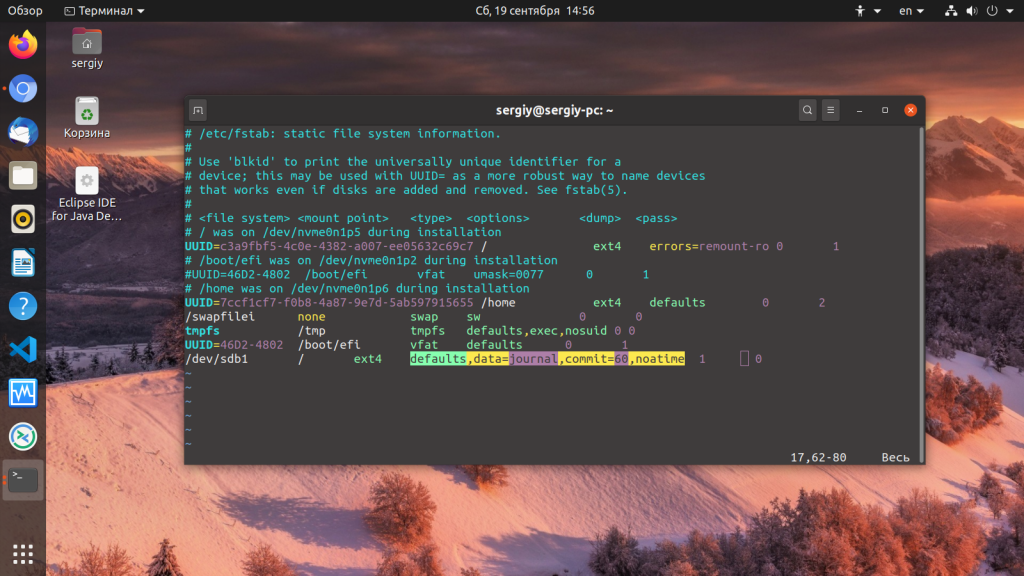Open LibreOffice Writer from the dock
Screen dimensions: 1024x576
click(23, 263)
